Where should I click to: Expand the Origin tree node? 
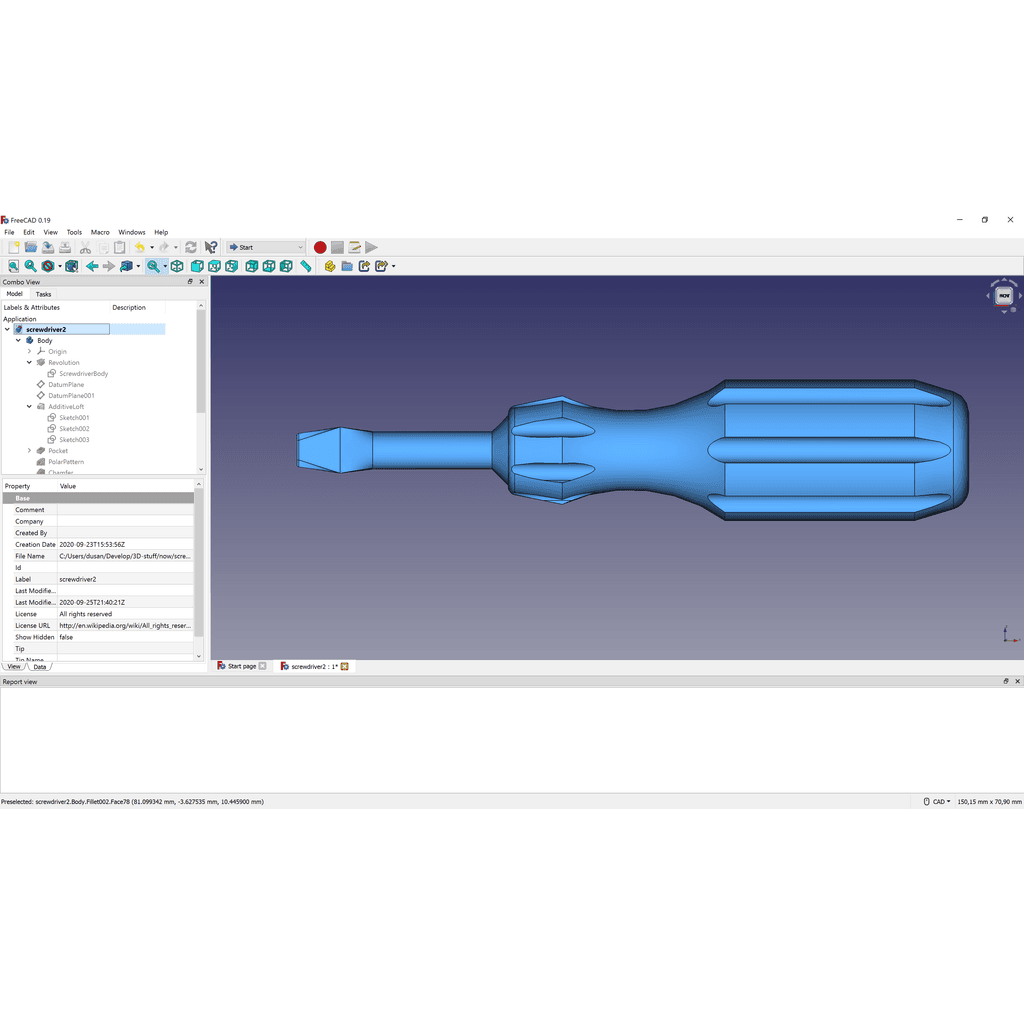(29, 351)
